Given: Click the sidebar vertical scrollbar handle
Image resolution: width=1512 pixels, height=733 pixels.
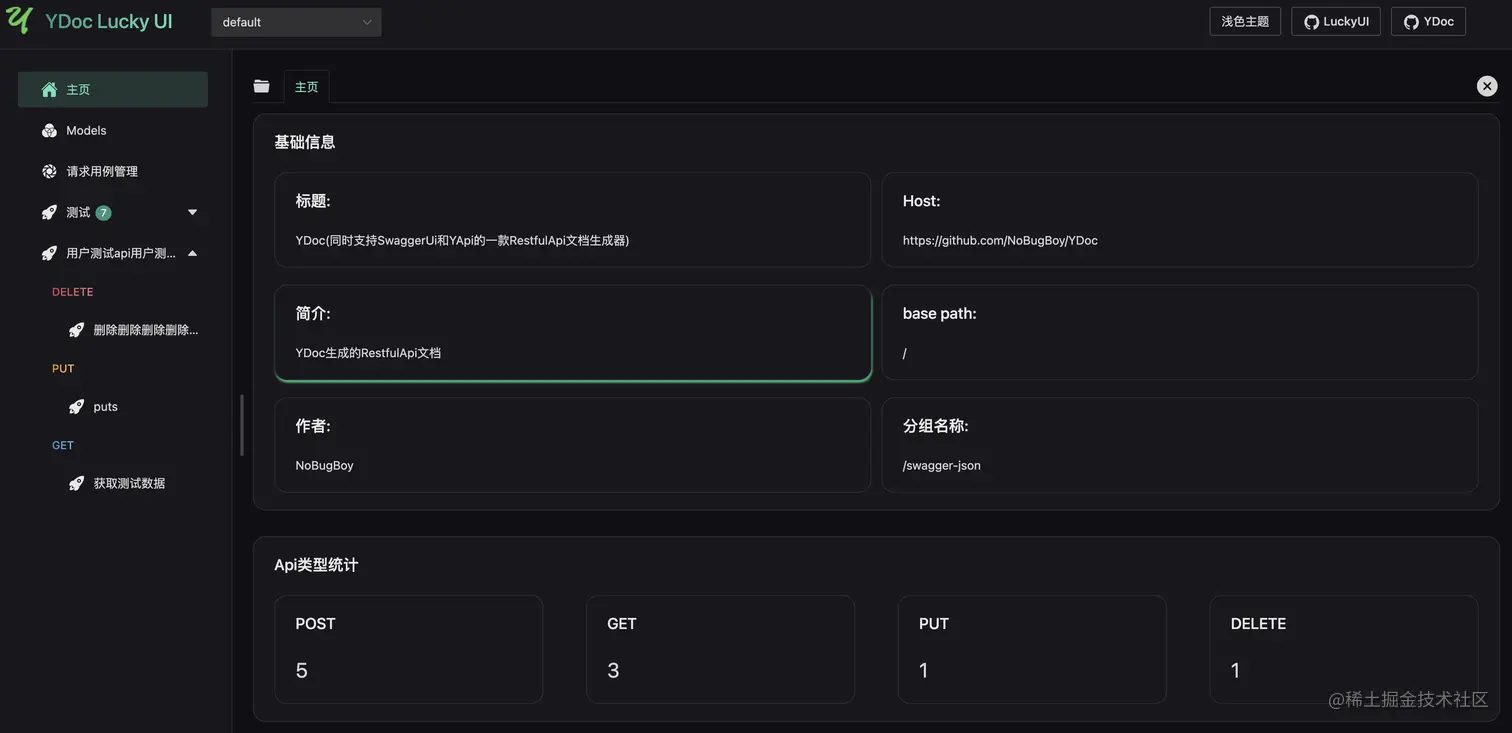Looking at the screenshot, I should coord(242,425).
